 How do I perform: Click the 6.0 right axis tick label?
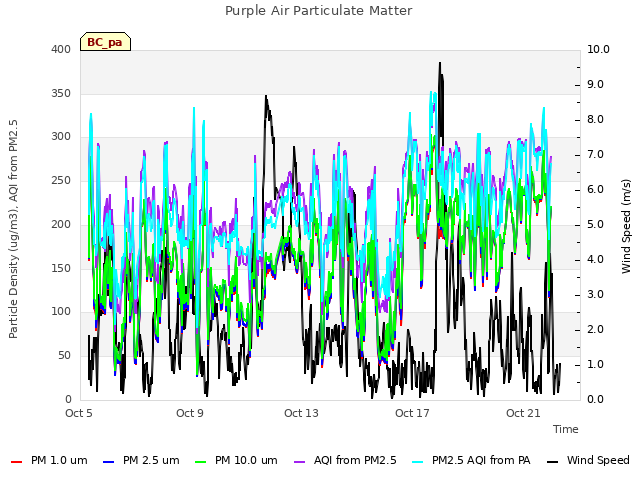point(595,190)
